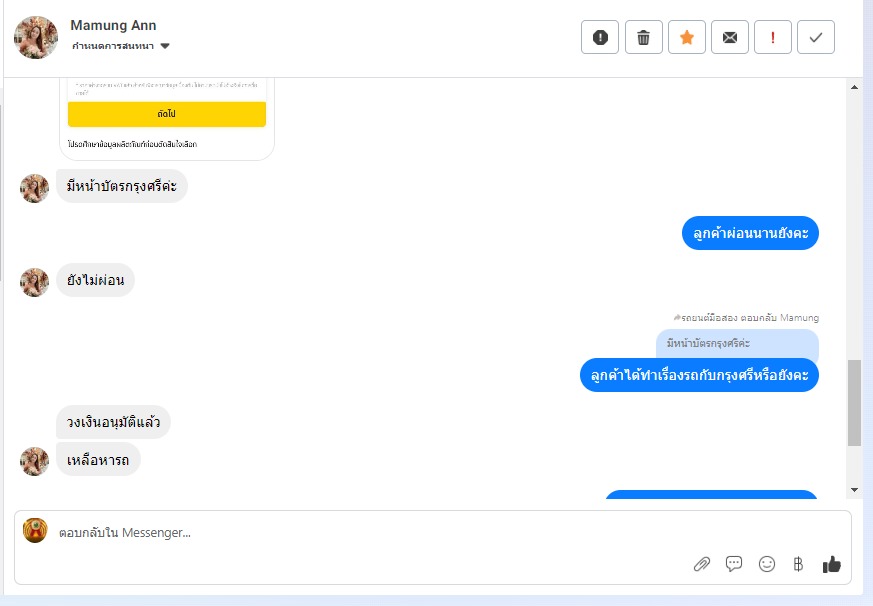Open the emoji picker smiley icon
Image resolution: width=873 pixels, height=606 pixels.
pos(767,564)
